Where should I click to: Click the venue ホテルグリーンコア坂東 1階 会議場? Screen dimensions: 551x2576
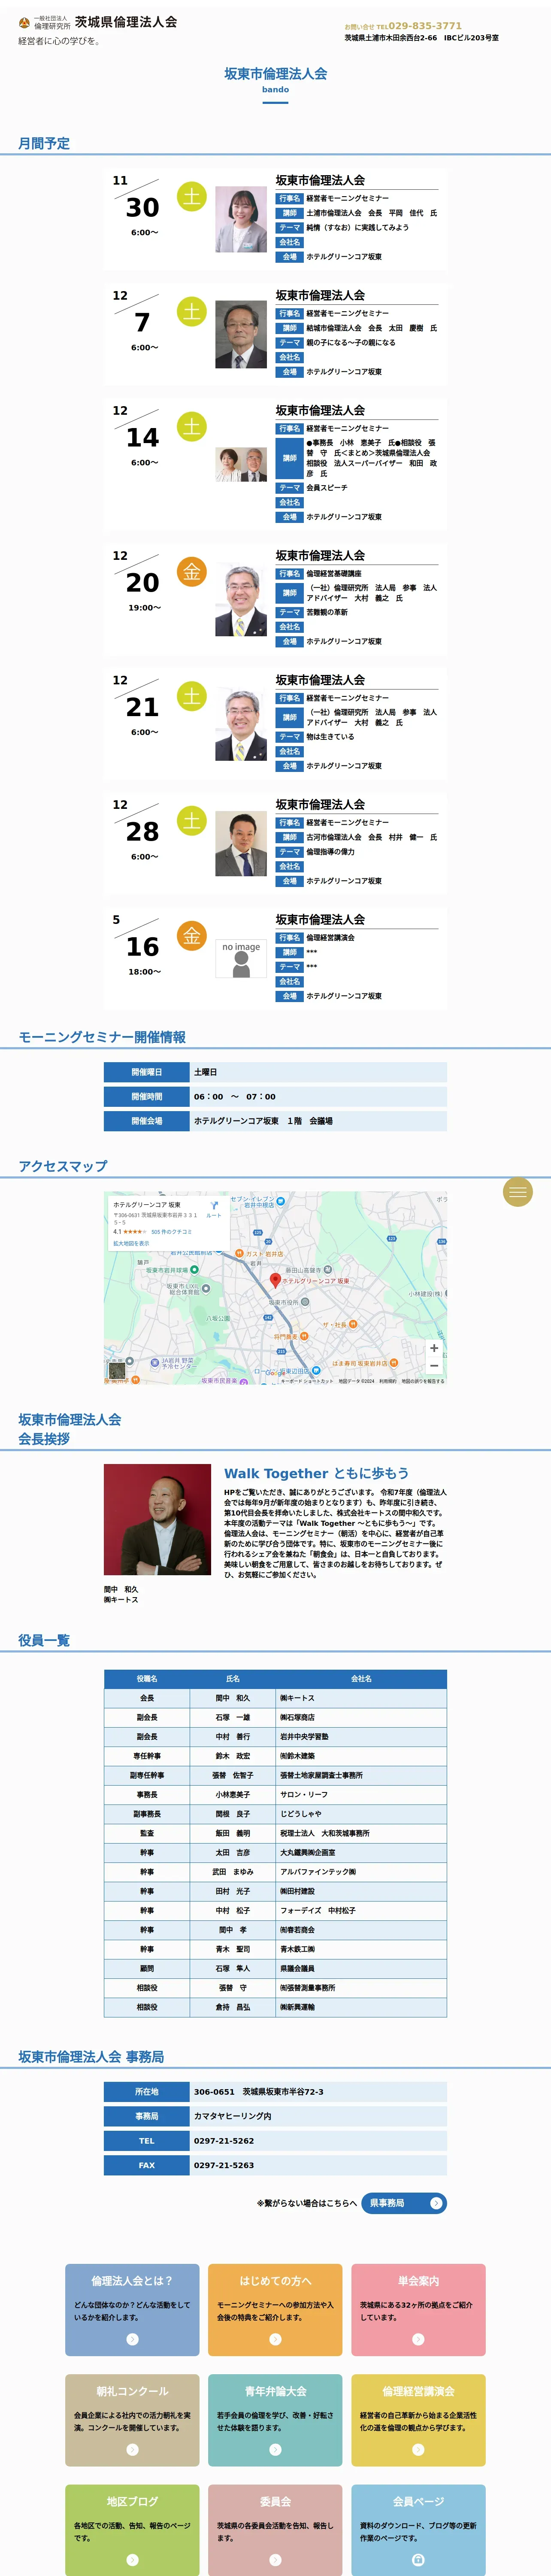tap(263, 1121)
